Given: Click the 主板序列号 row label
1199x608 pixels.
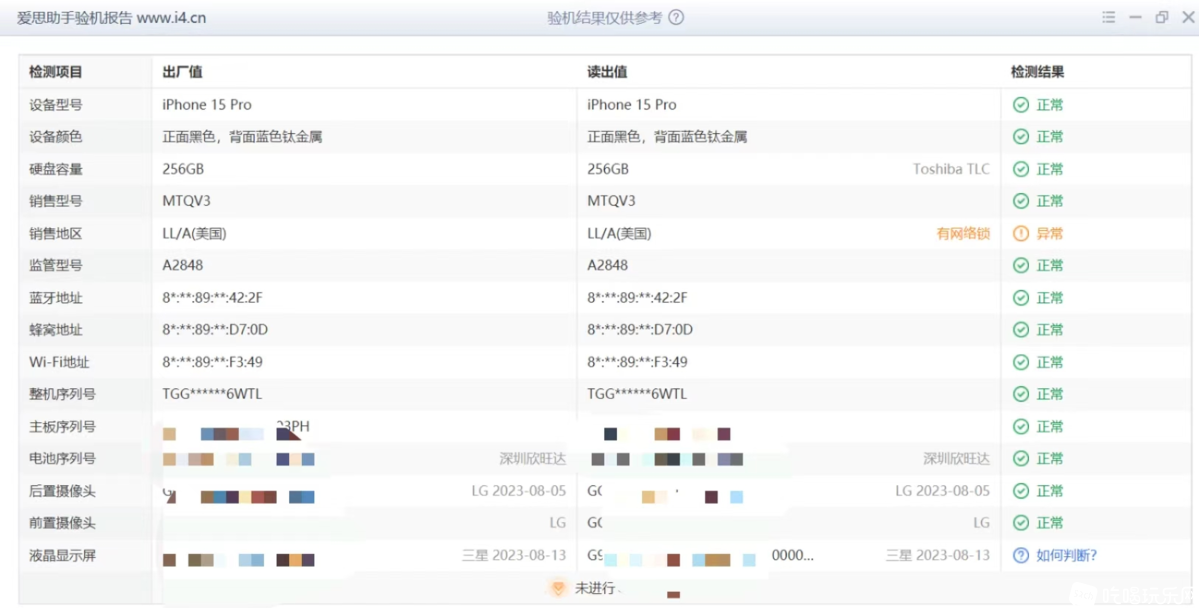Looking at the screenshot, I should tap(63, 426).
